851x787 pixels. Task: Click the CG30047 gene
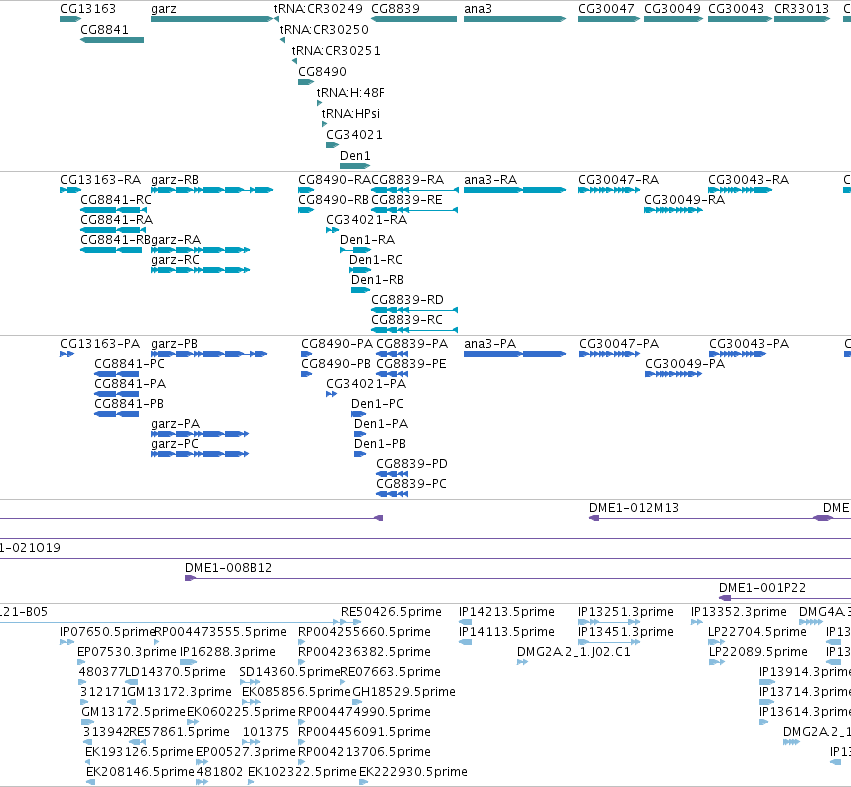point(609,19)
